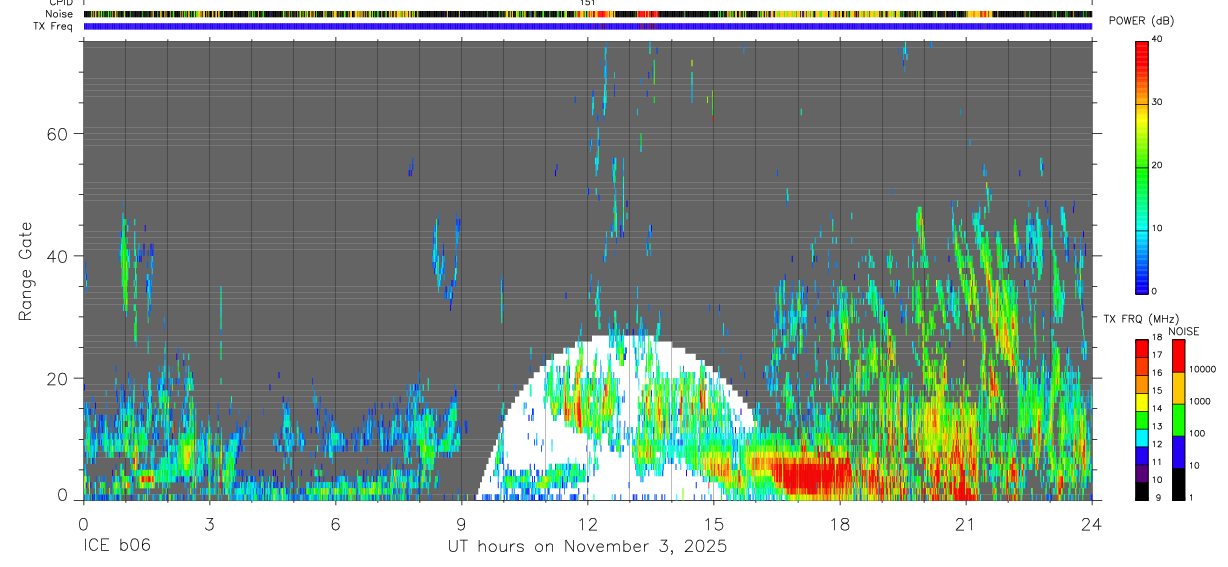Click the blue TX Freq strip at top
Image resolution: width=1228 pixels, height=567 pixels.
588,26
